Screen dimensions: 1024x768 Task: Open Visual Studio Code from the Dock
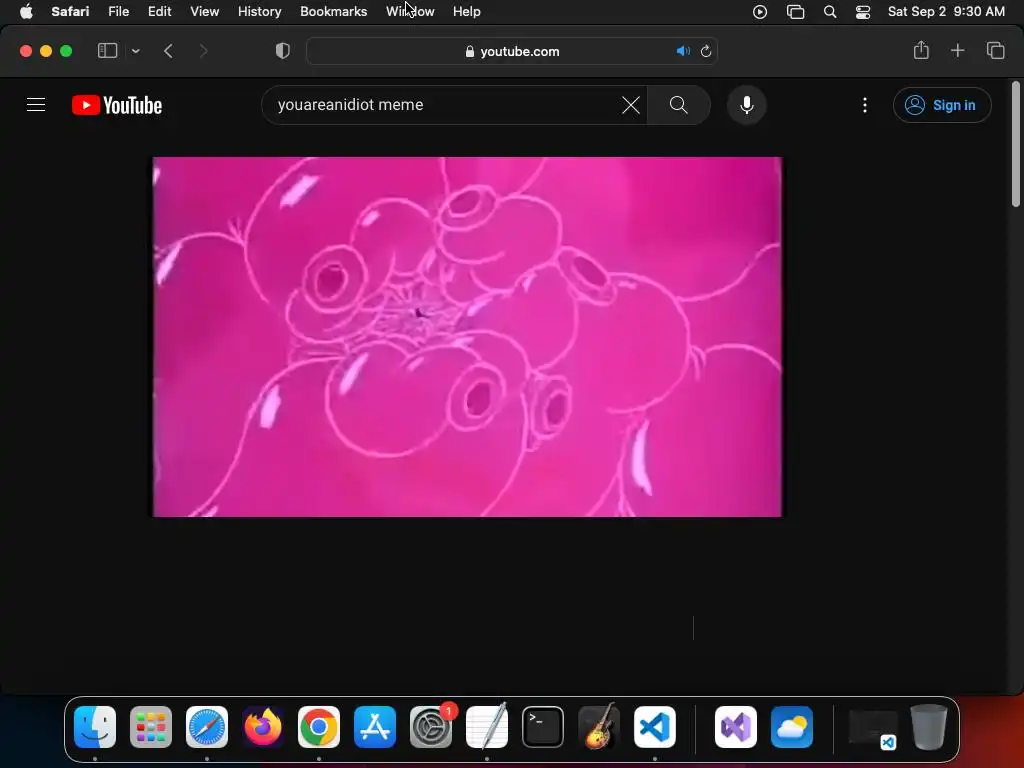pos(654,726)
